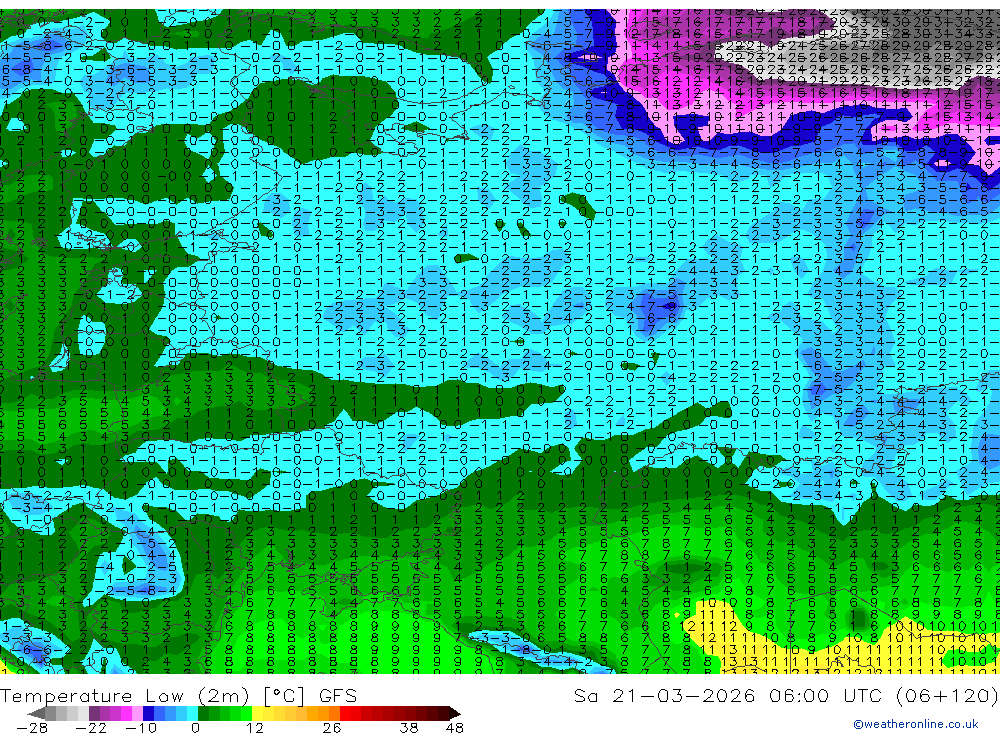
Task: Click the legend label "-28"
Action: pos(32,727)
